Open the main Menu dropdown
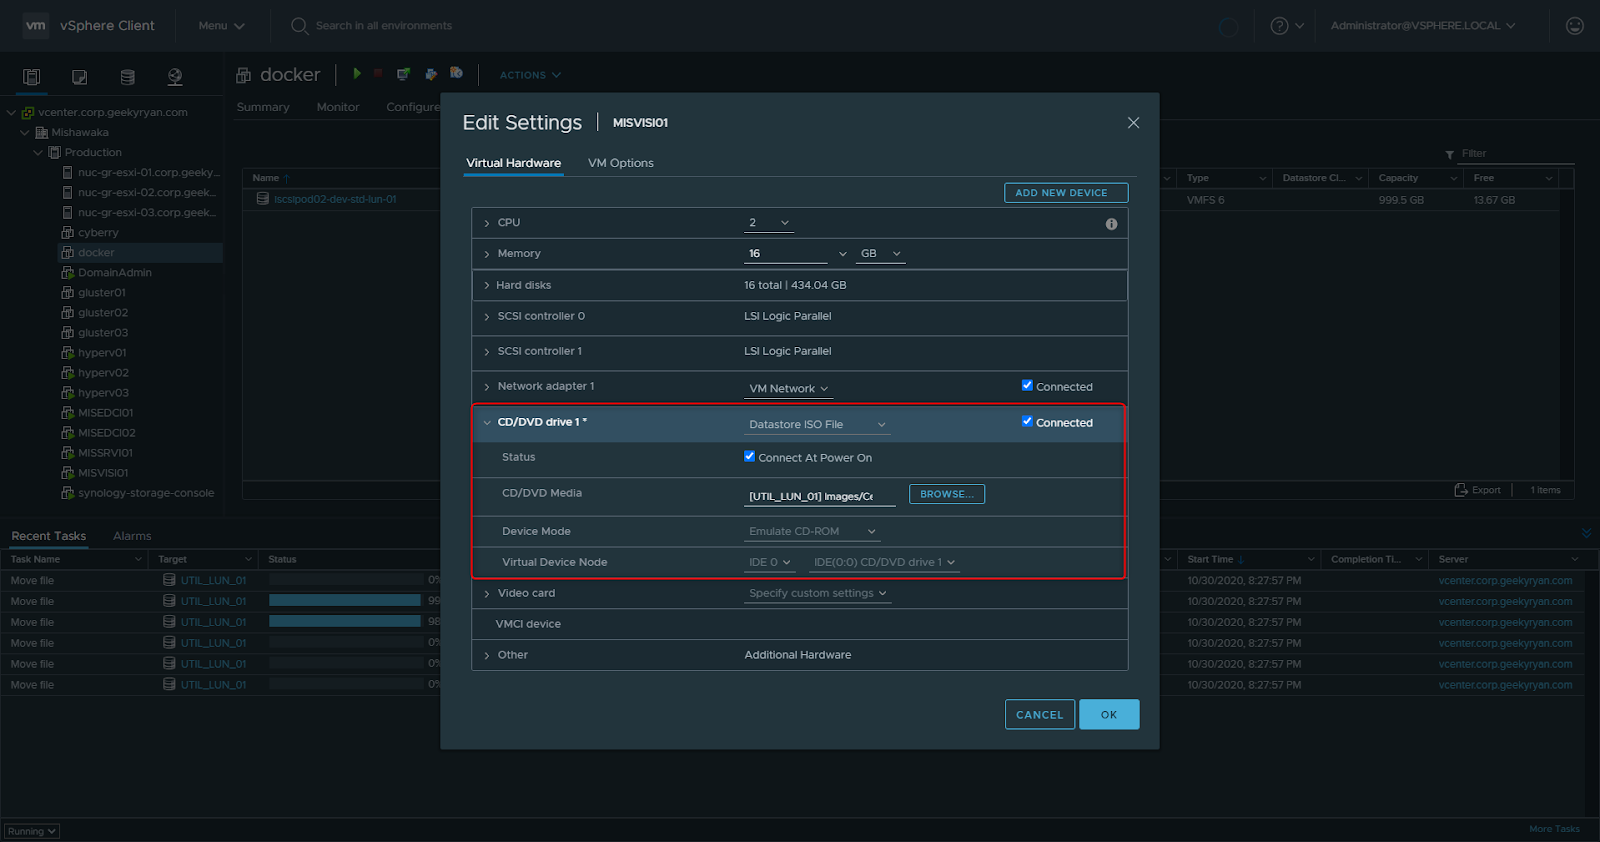1600x842 pixels. pyautogui.click(x=221, y=26)
